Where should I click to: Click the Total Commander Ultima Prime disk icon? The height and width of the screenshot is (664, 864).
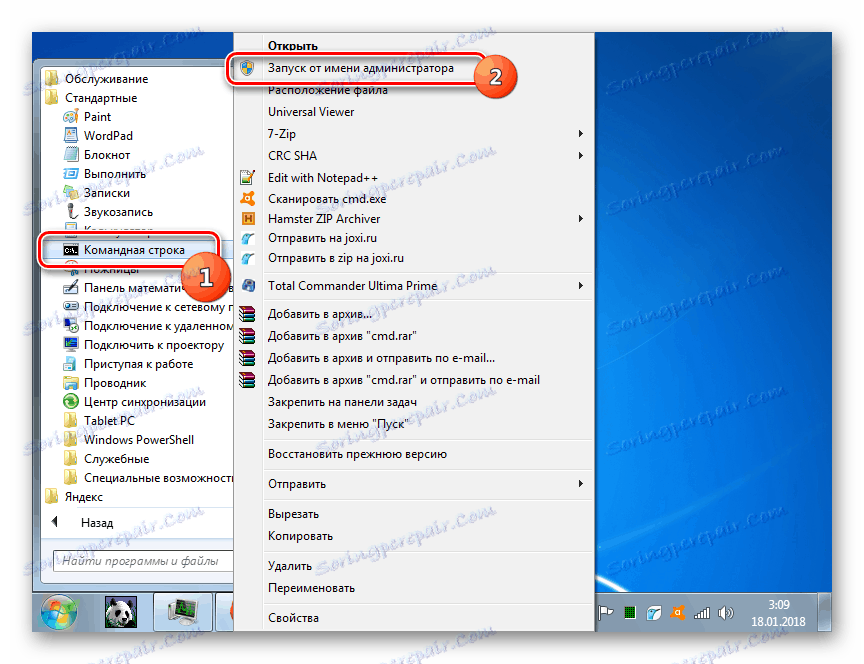click(x=248, y=285)
